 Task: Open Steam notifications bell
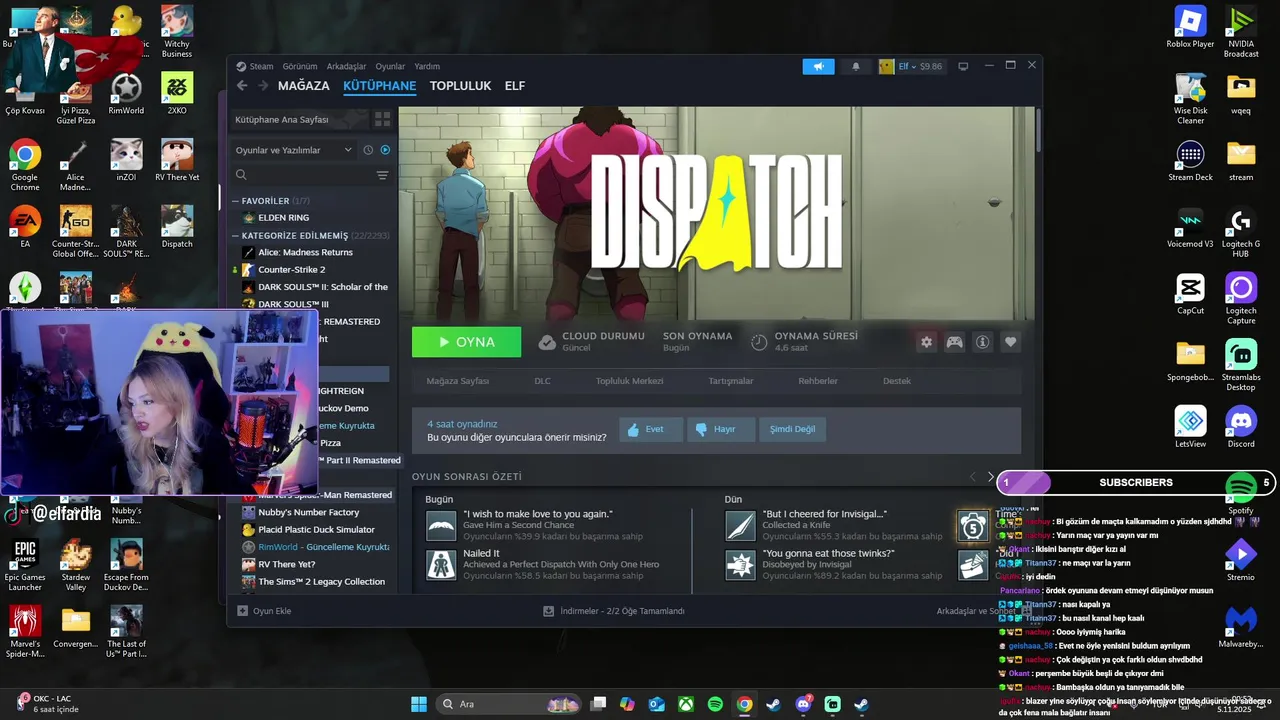(855, 66)
